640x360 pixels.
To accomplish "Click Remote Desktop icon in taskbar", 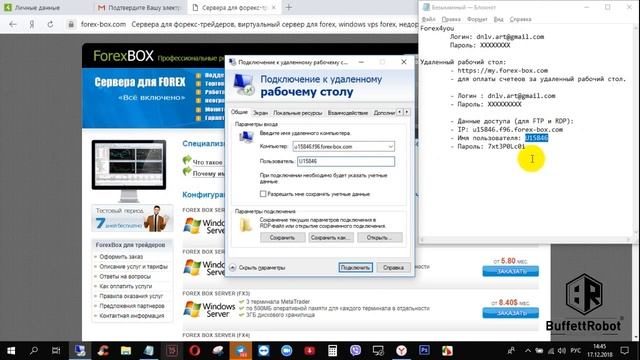I will [x=80, y=351].
